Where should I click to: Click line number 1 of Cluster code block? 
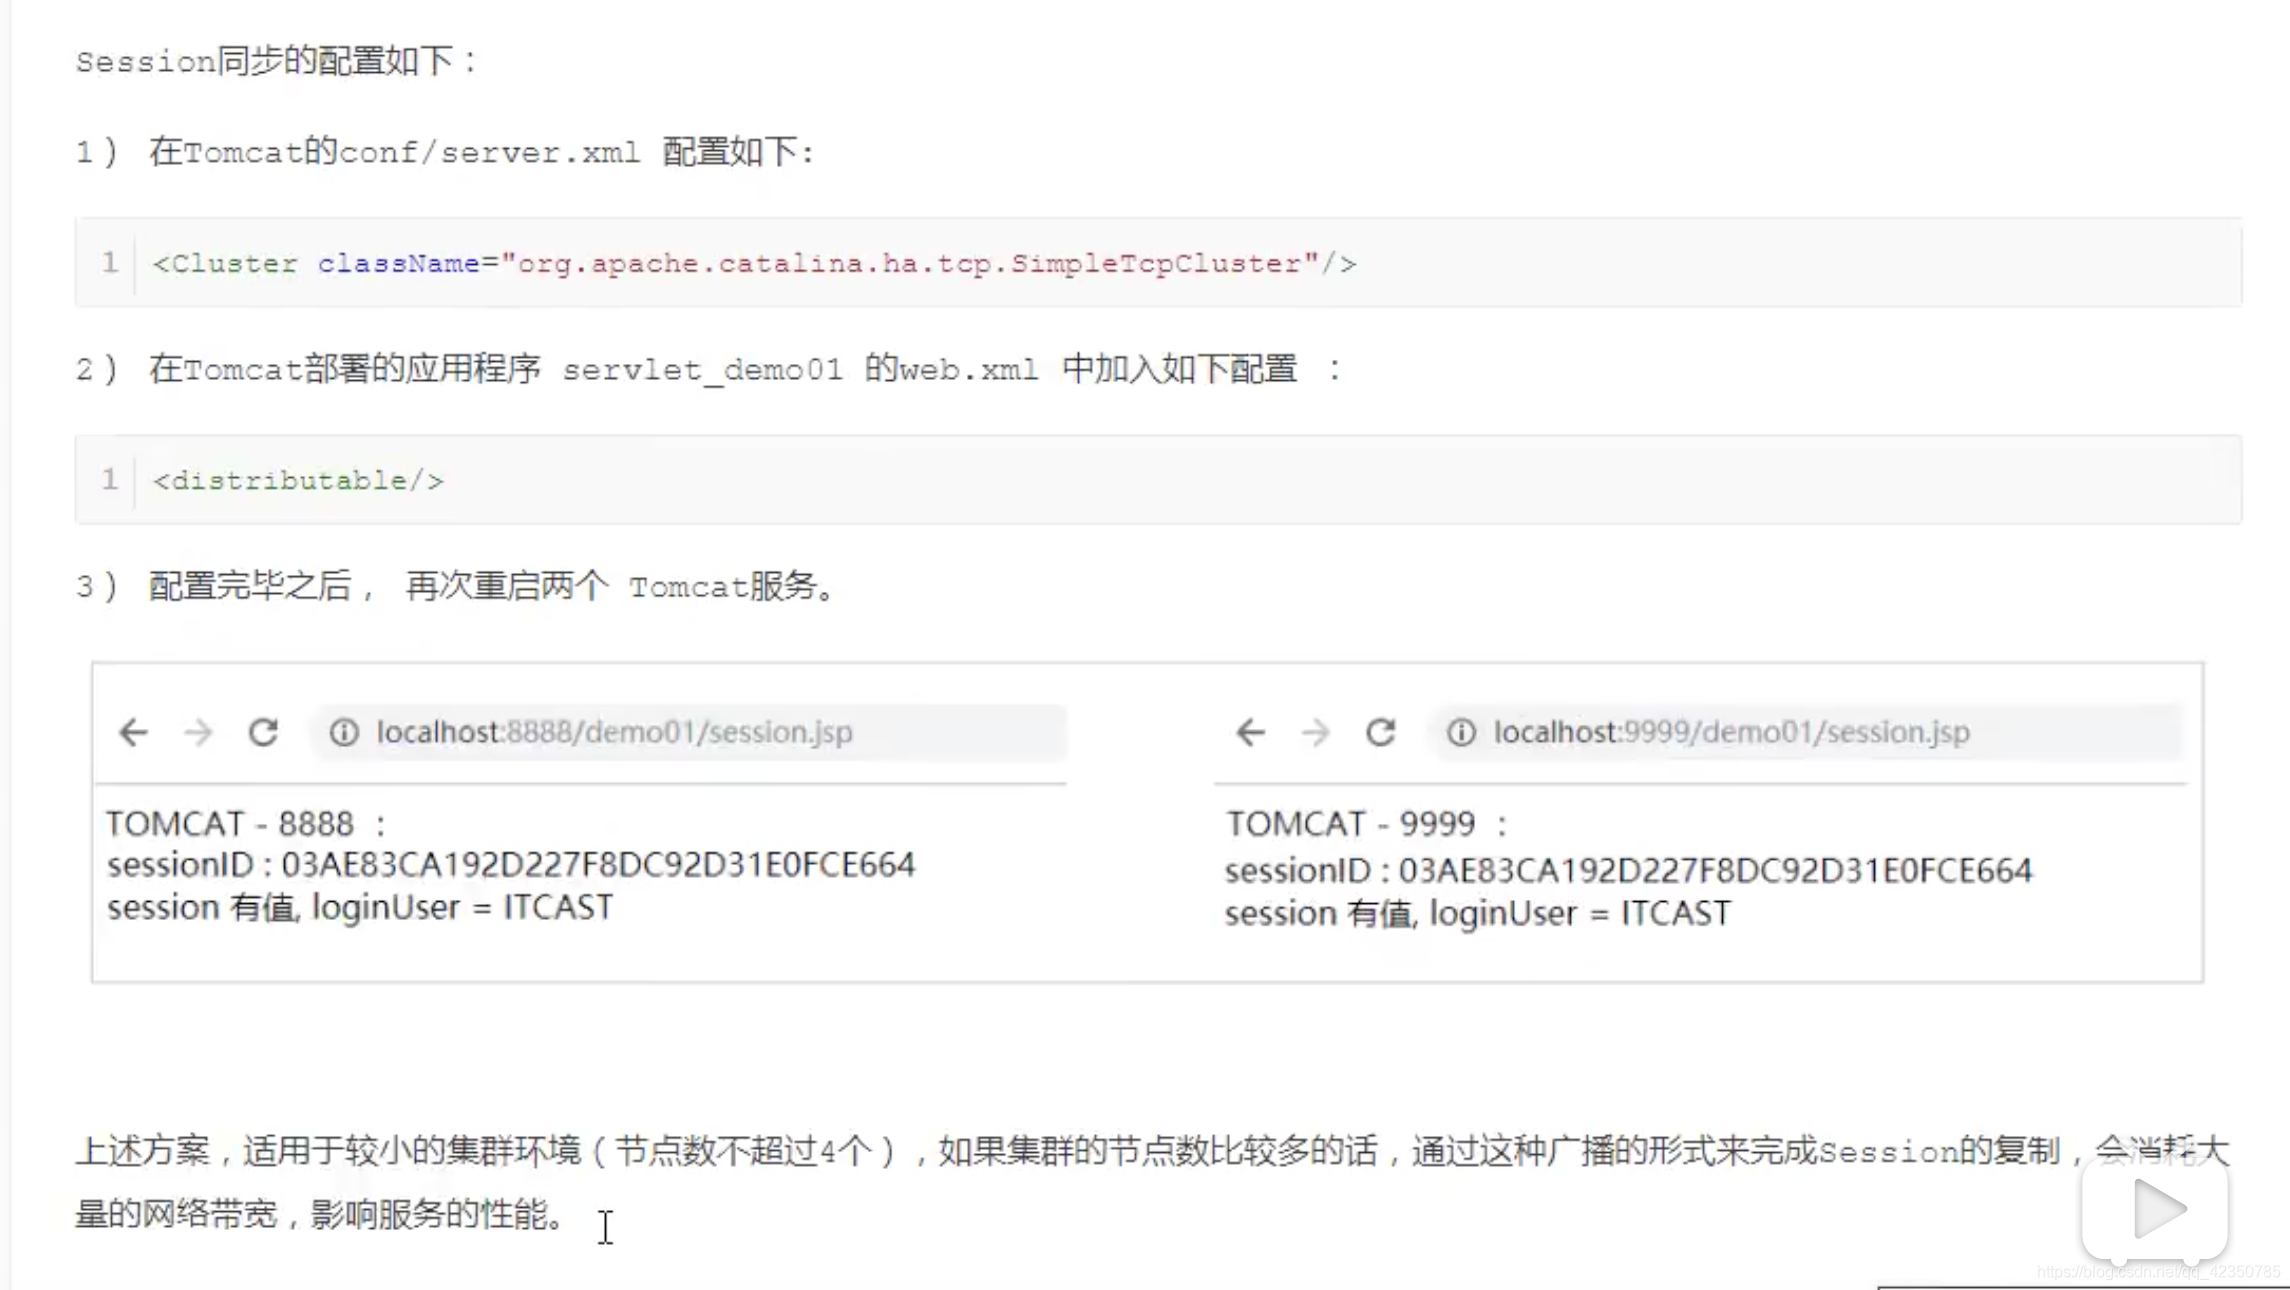[x=109, y=262]
